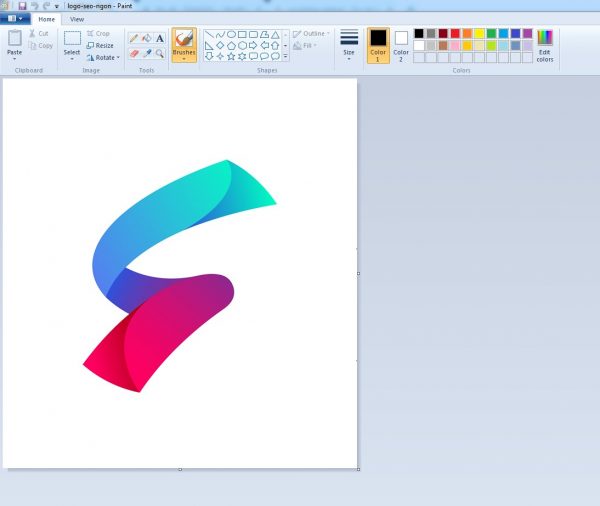Click the Undo arrow in quick access toolbar
The image size is (600, 506).
coord(34,6)
